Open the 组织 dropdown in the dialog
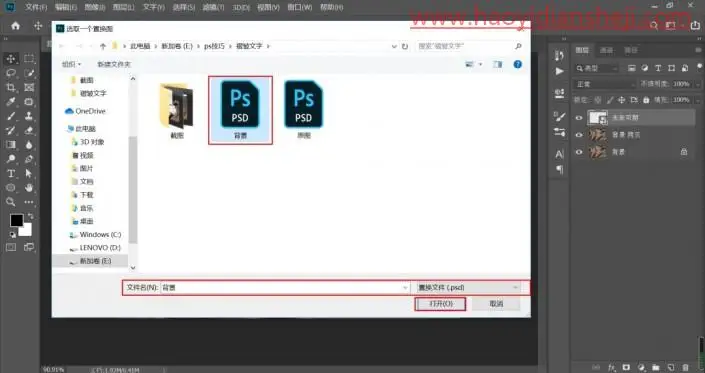The image size is (705, 373). pyautogui.click(x=71, y=64)
